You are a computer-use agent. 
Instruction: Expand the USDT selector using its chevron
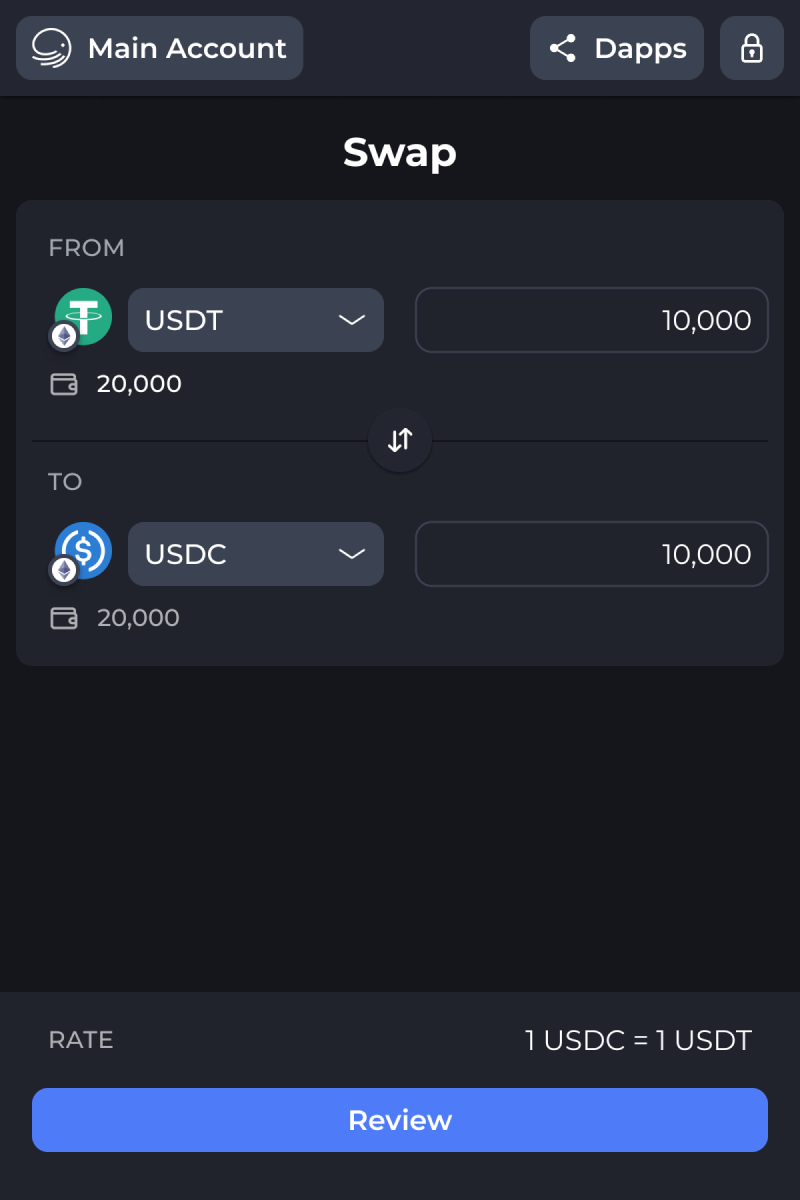point(352,320)
